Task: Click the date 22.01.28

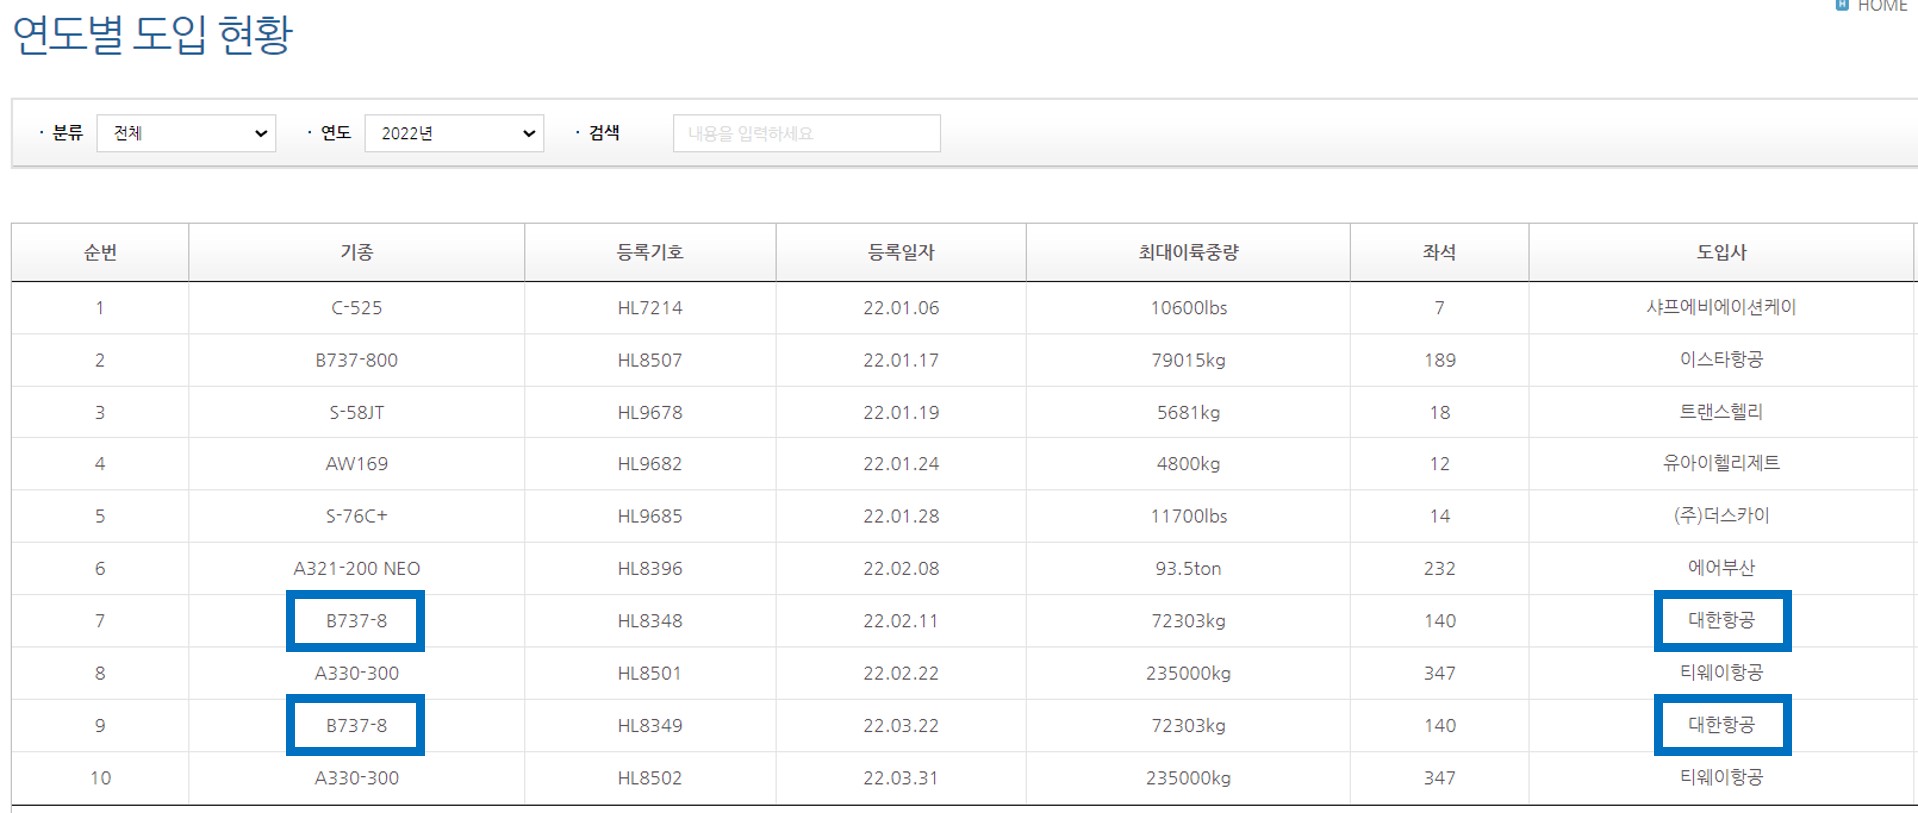Action: [901, 516]
